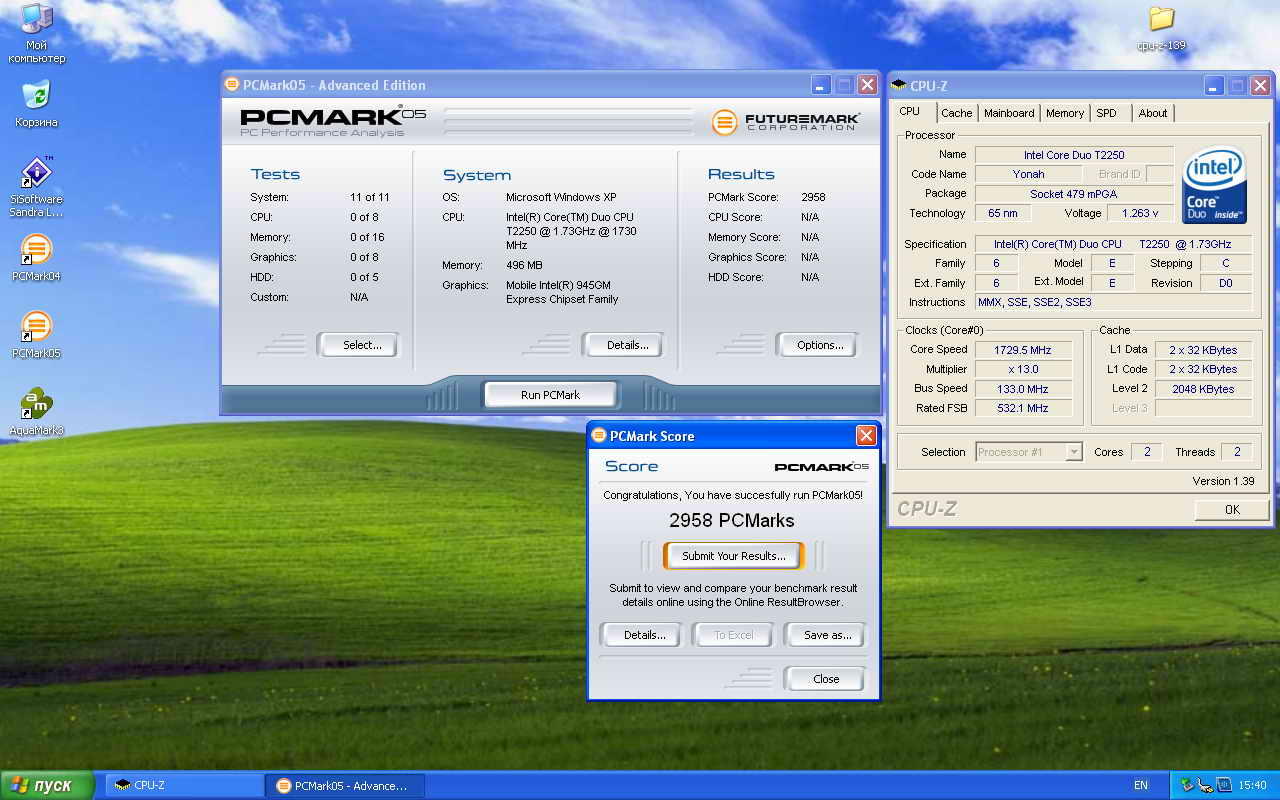The height and width of the screenshot is (800, 1280).
Task: Click the taskbar clock 15:40
Action: tap(1252, 785)
